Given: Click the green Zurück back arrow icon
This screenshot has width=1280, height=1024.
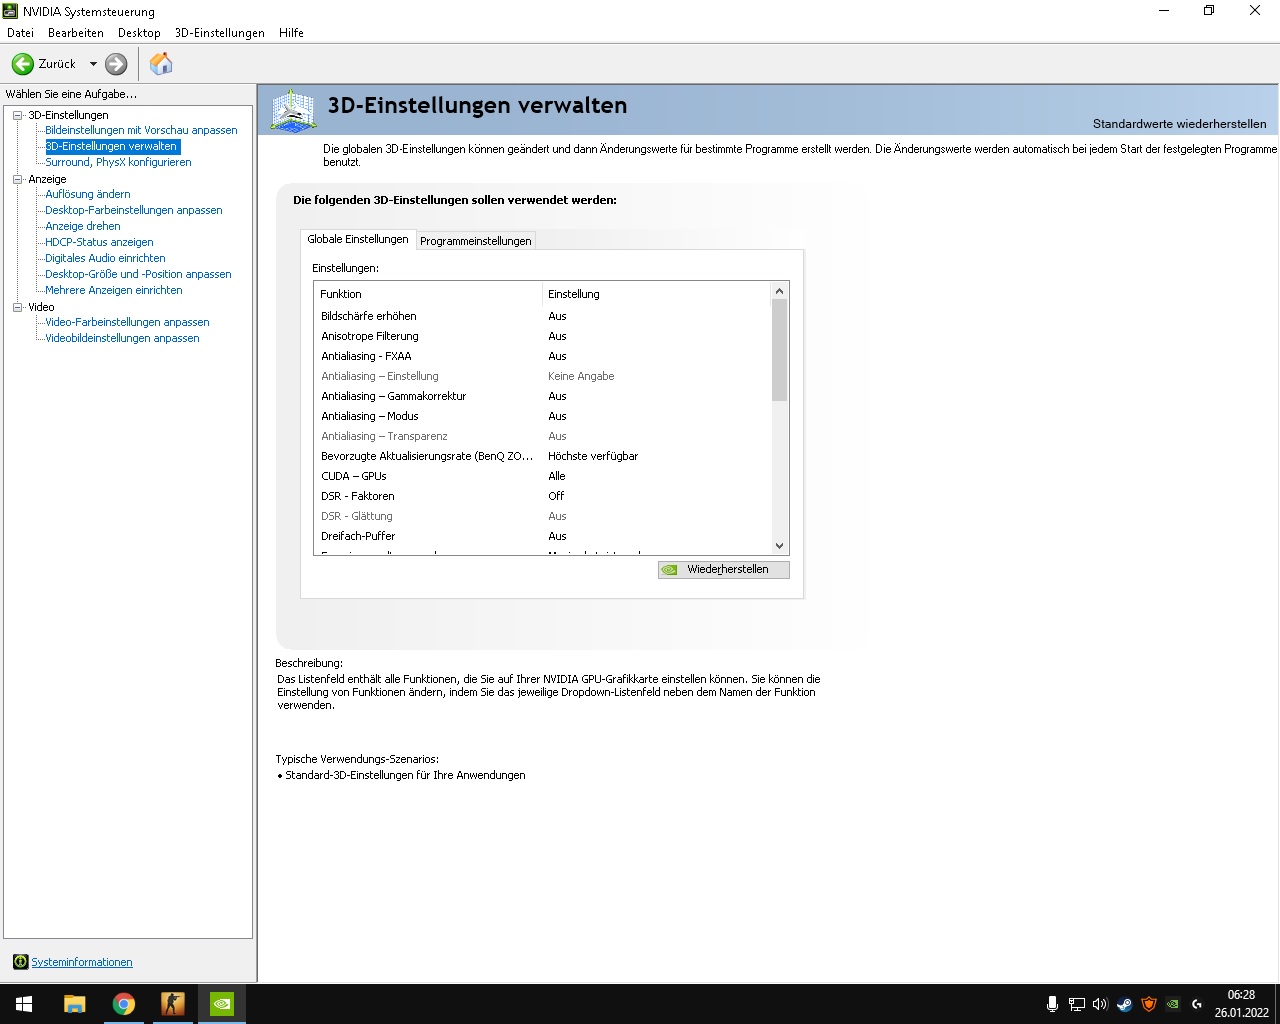Looking at the screenshot, I should (22, 64).
